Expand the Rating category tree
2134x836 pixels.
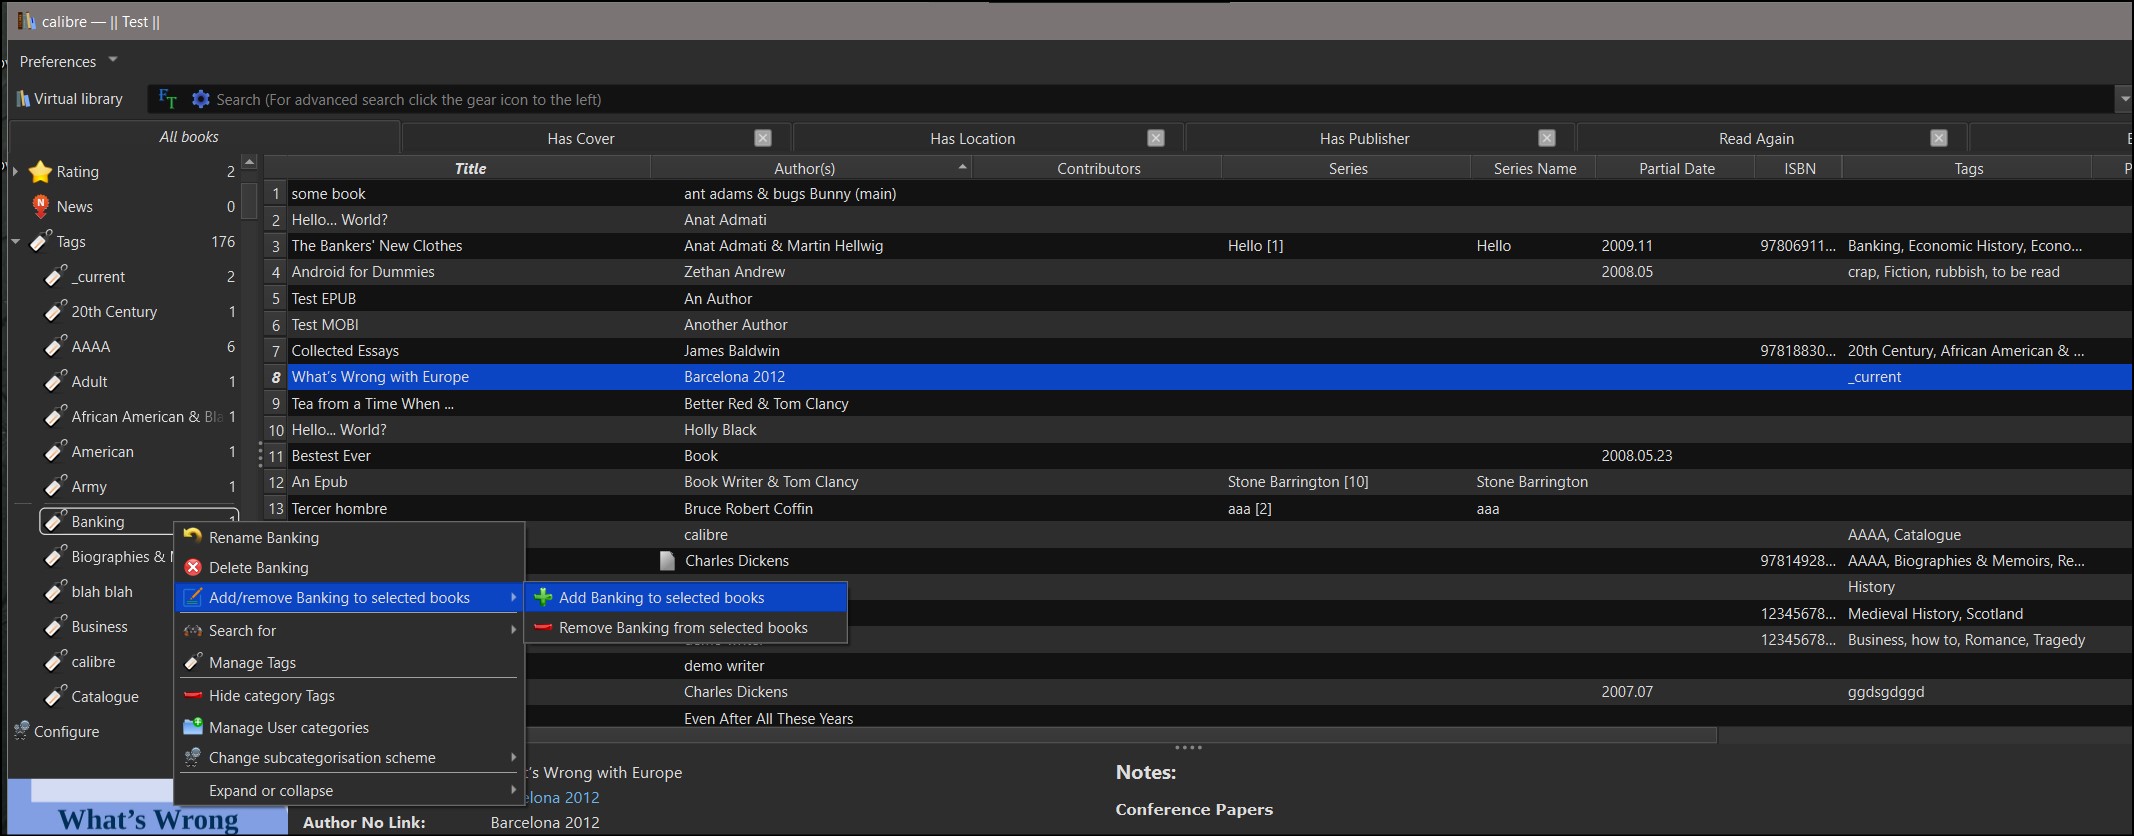(x=15, y=172)
